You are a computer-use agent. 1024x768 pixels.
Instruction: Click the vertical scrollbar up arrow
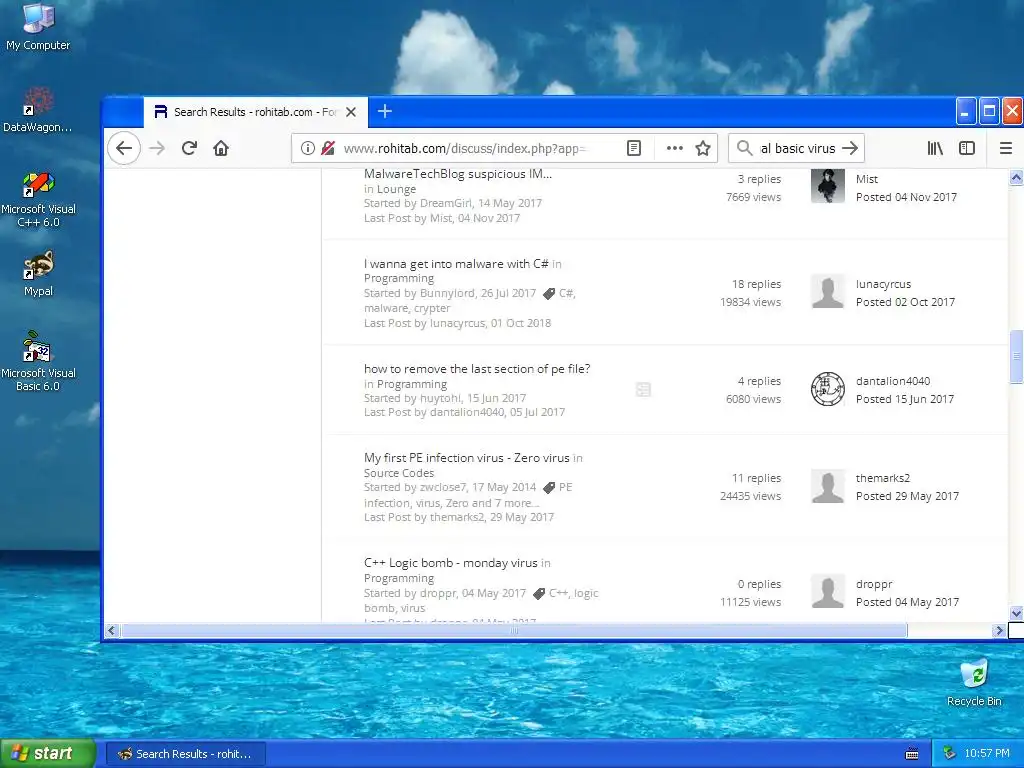click(1016, 176)
